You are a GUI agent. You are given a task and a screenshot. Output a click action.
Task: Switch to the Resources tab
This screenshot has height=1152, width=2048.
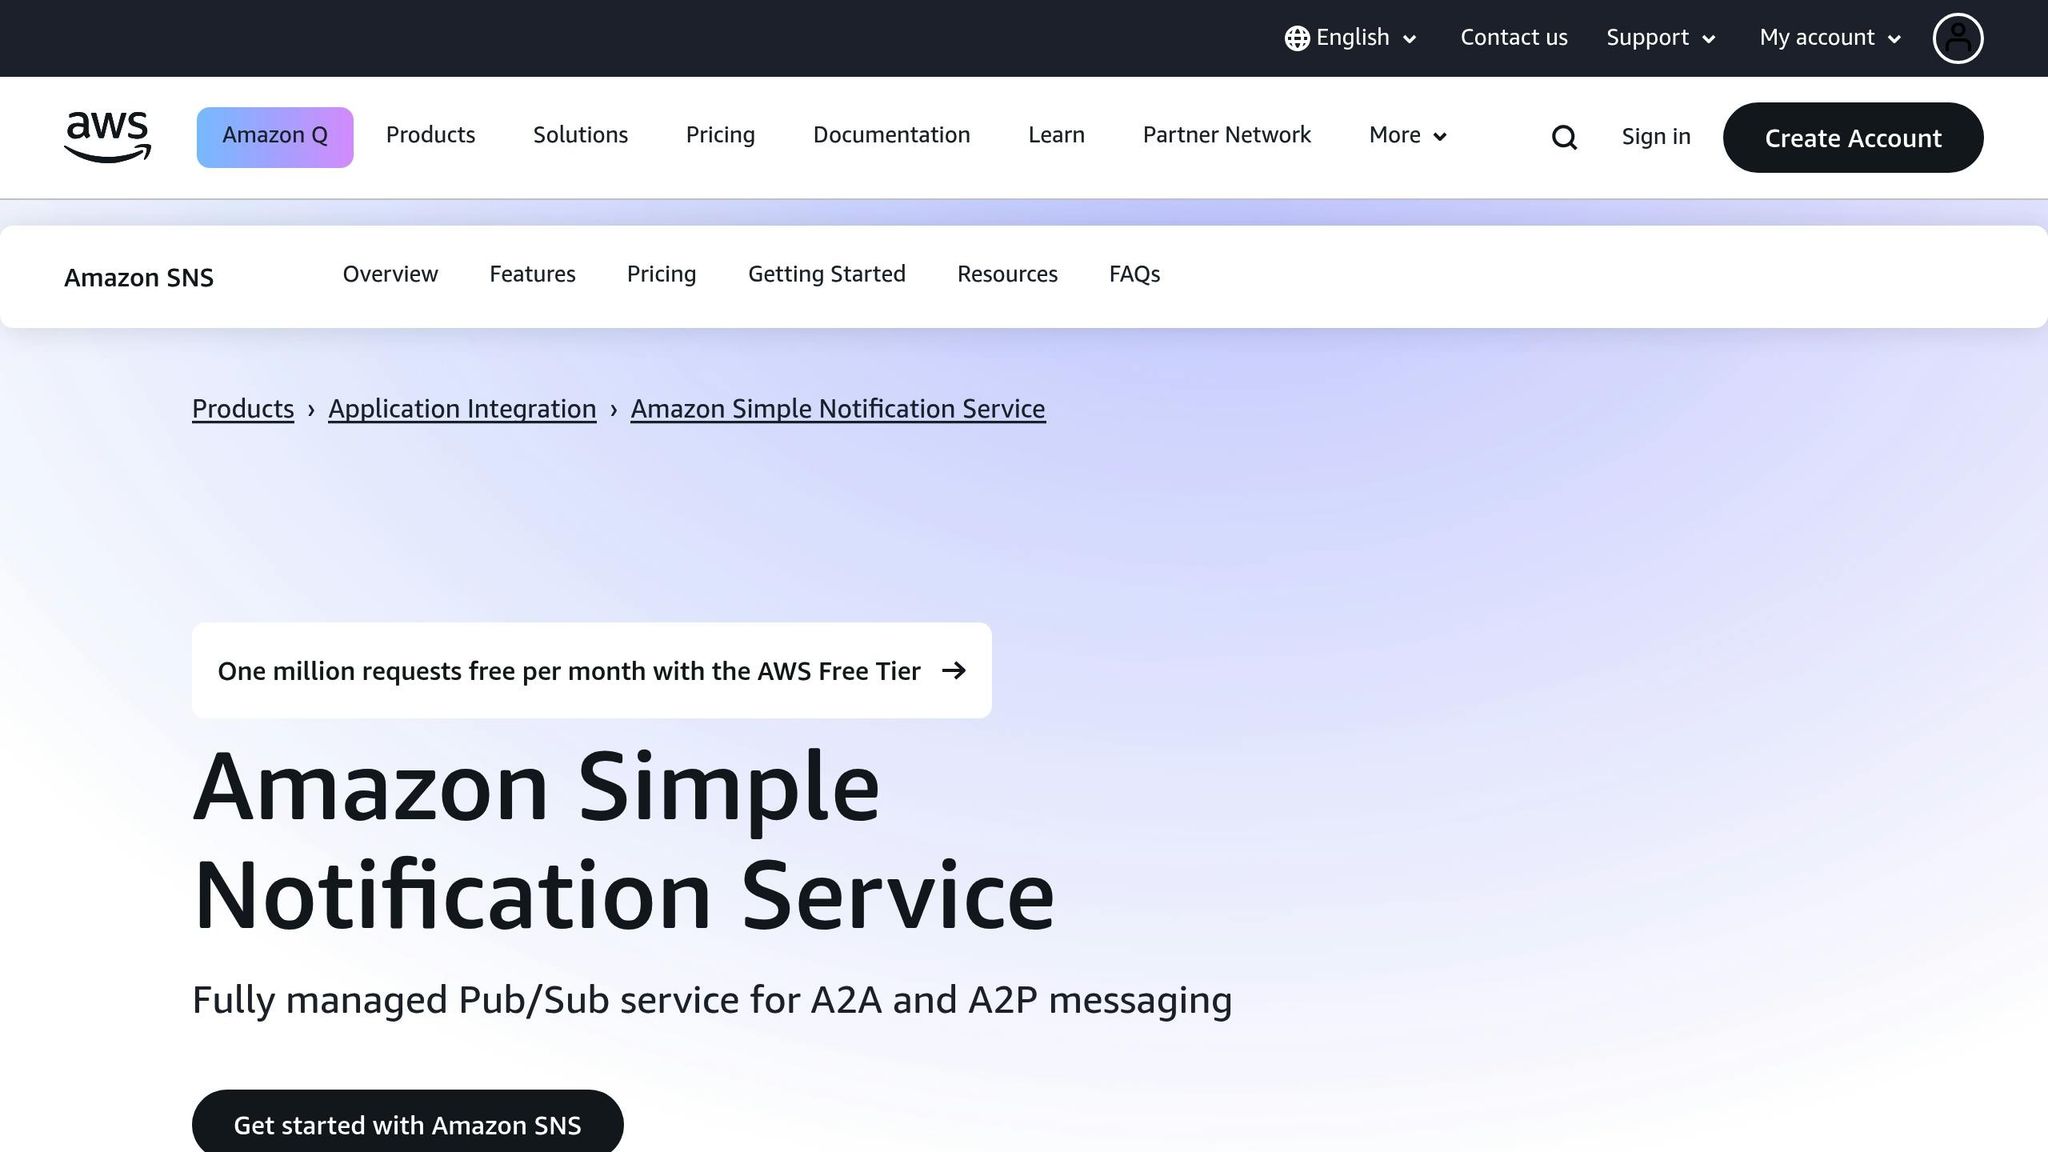(x=1007, y=274)
